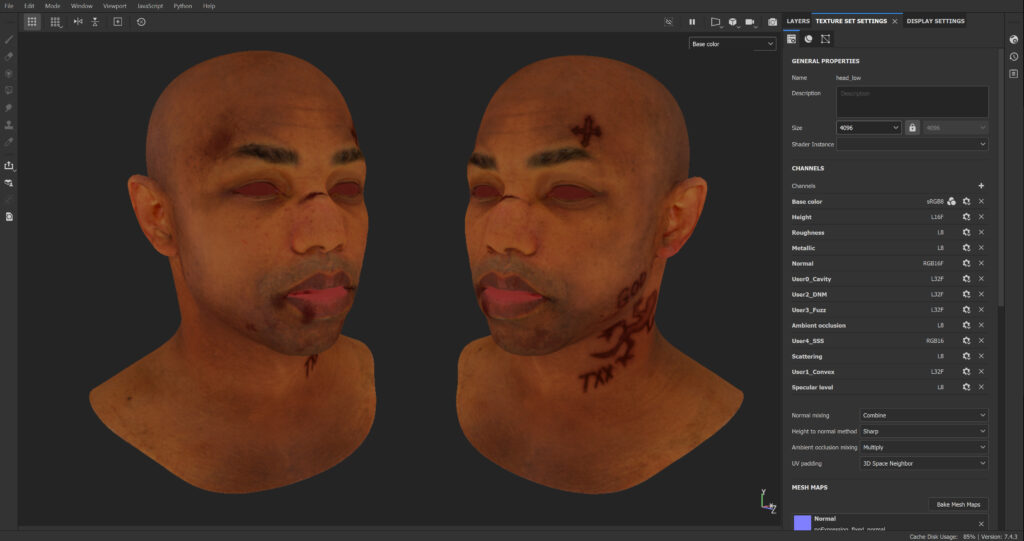Select the Eraser tool in left toolbar
This screenshot has height=541, width=1024.
9,57
